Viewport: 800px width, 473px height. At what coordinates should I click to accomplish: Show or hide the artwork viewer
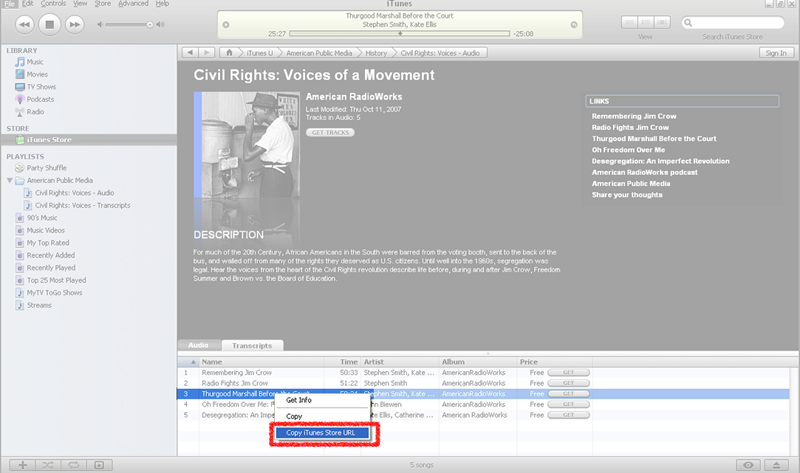coord(99,465)
